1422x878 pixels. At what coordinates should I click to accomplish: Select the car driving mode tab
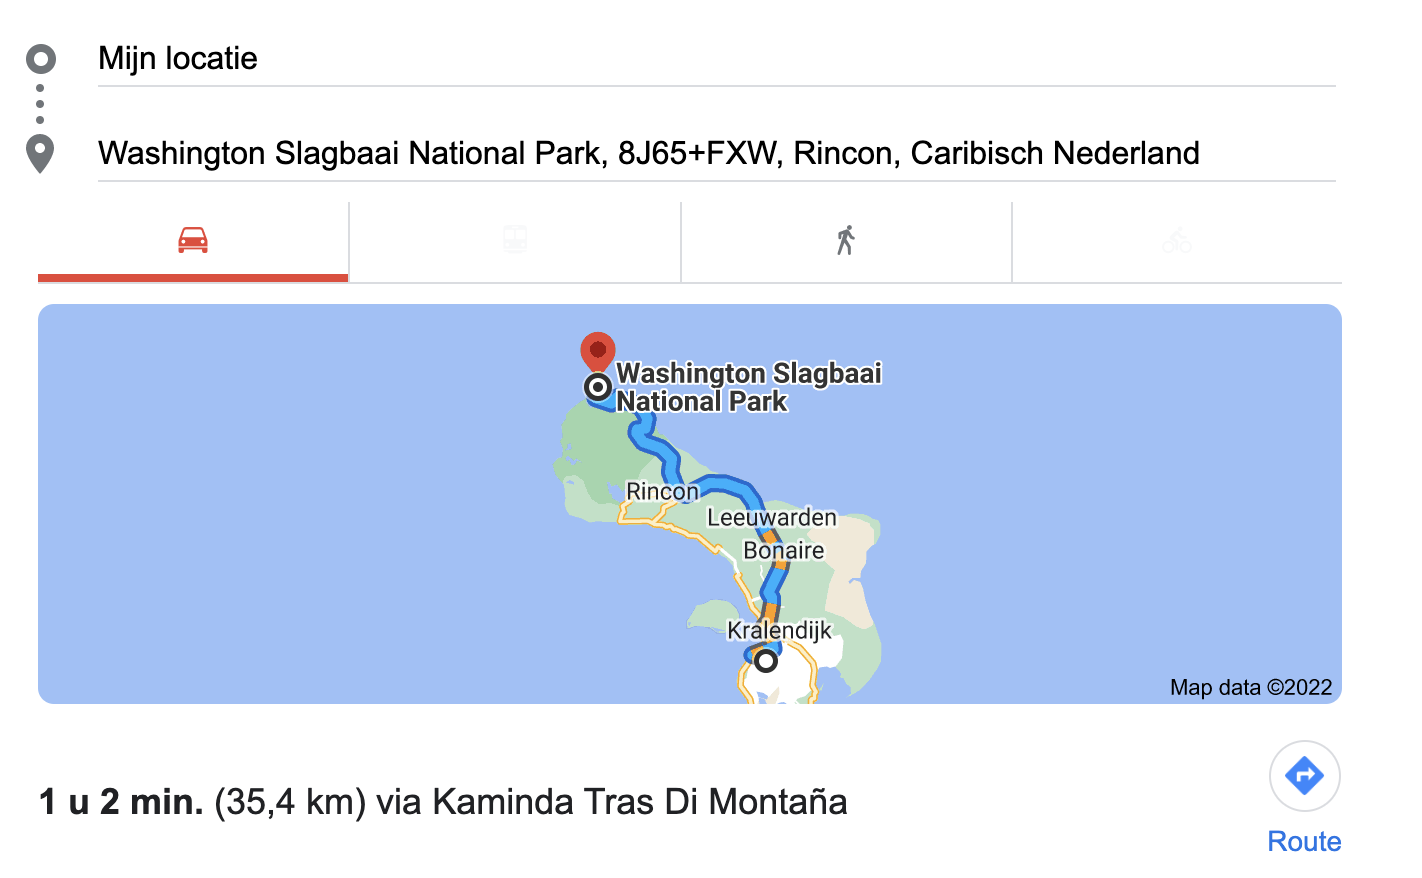point(193,241)
